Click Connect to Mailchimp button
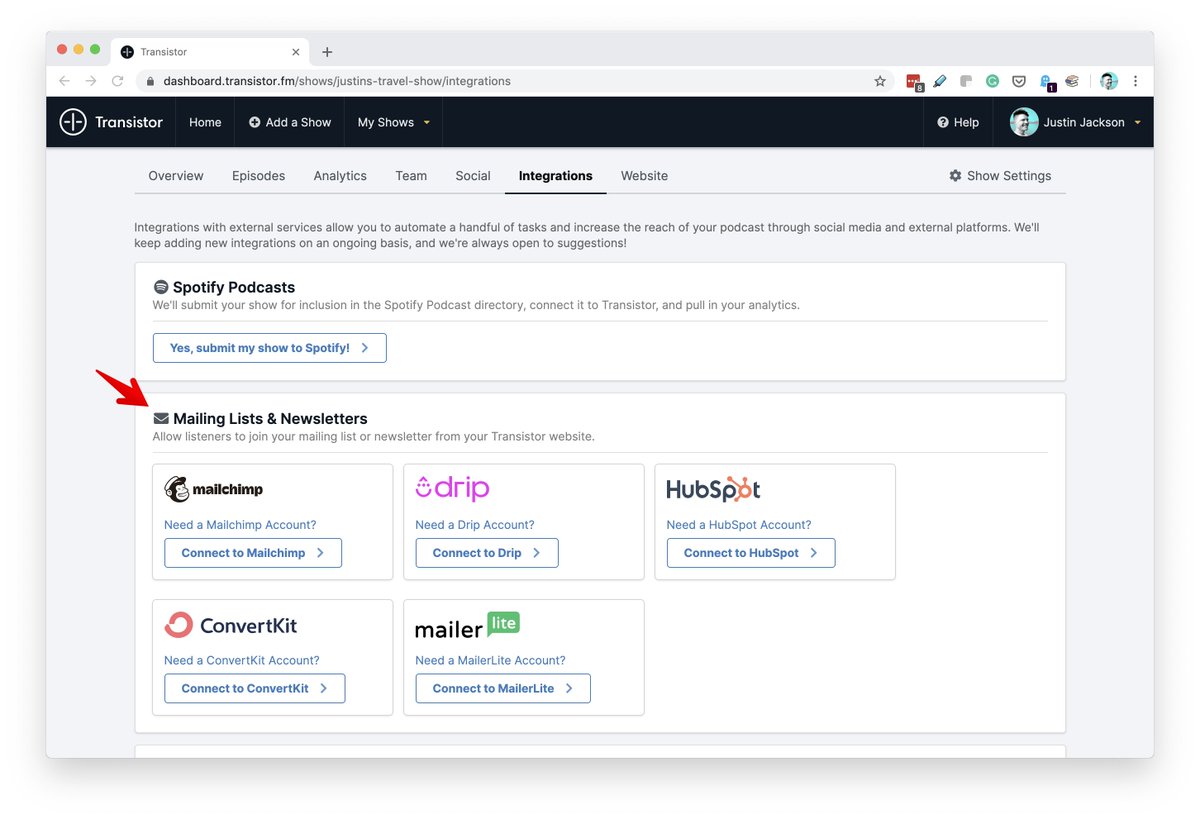 252,553
